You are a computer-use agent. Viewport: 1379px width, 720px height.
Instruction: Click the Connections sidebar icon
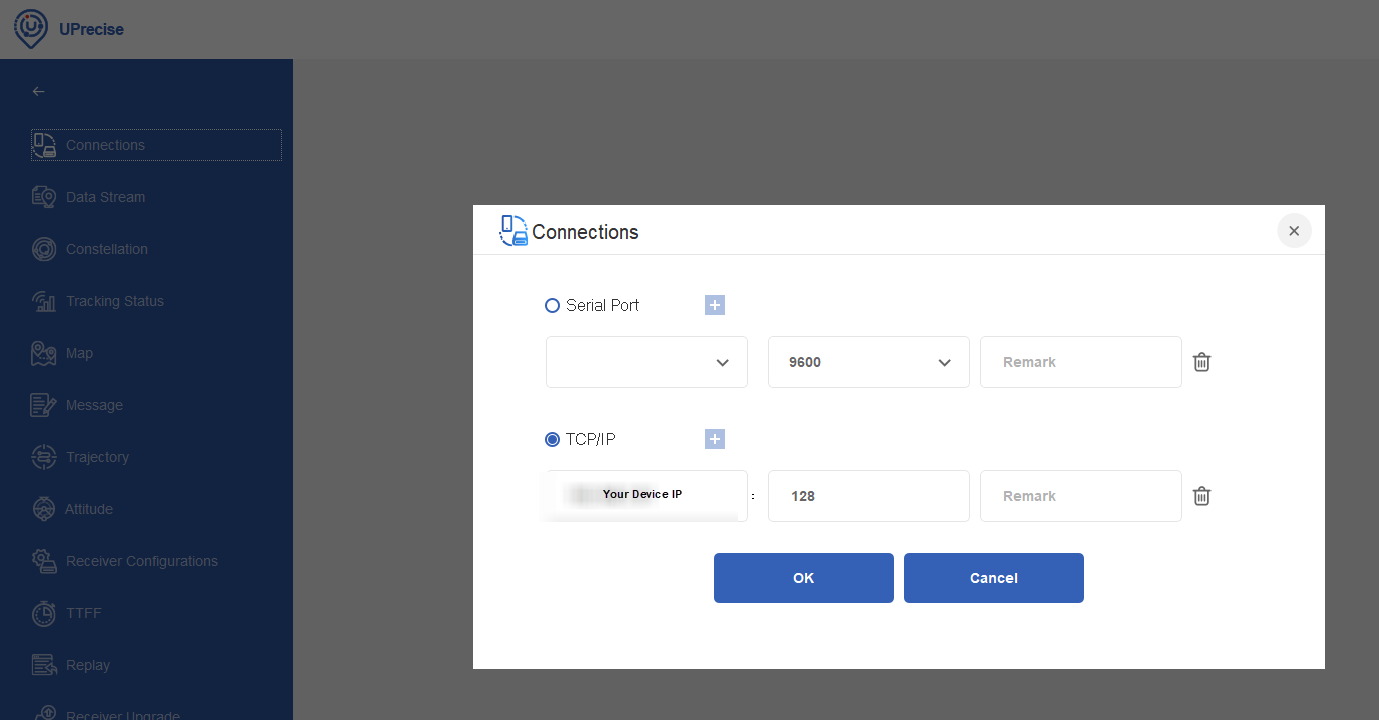[x=44, y=145]
